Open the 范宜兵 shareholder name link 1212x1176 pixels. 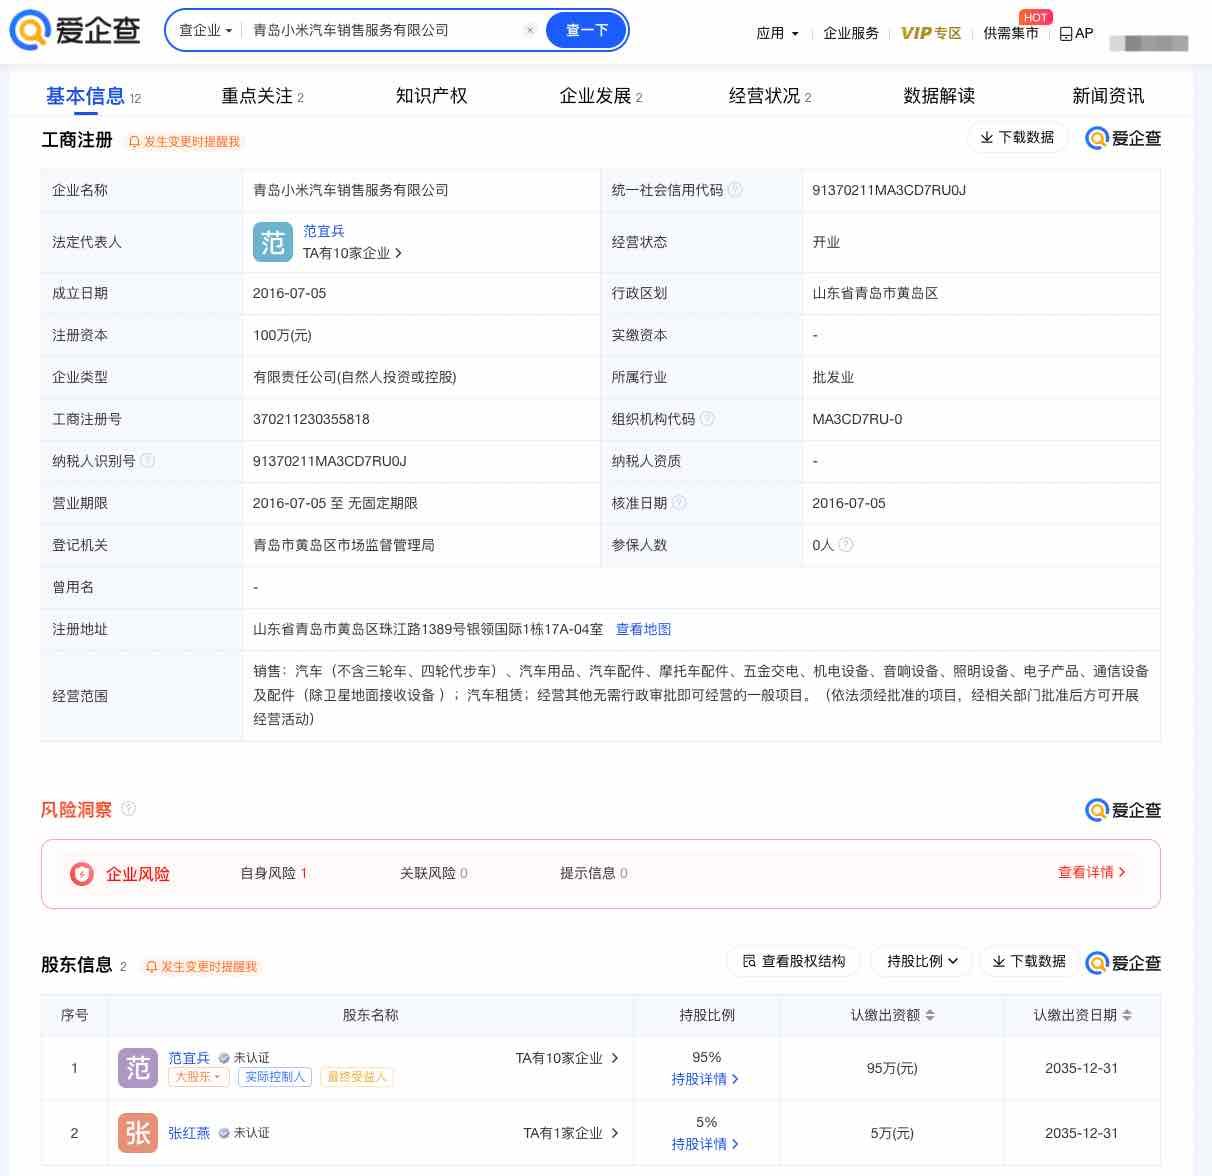[189, 1058]
